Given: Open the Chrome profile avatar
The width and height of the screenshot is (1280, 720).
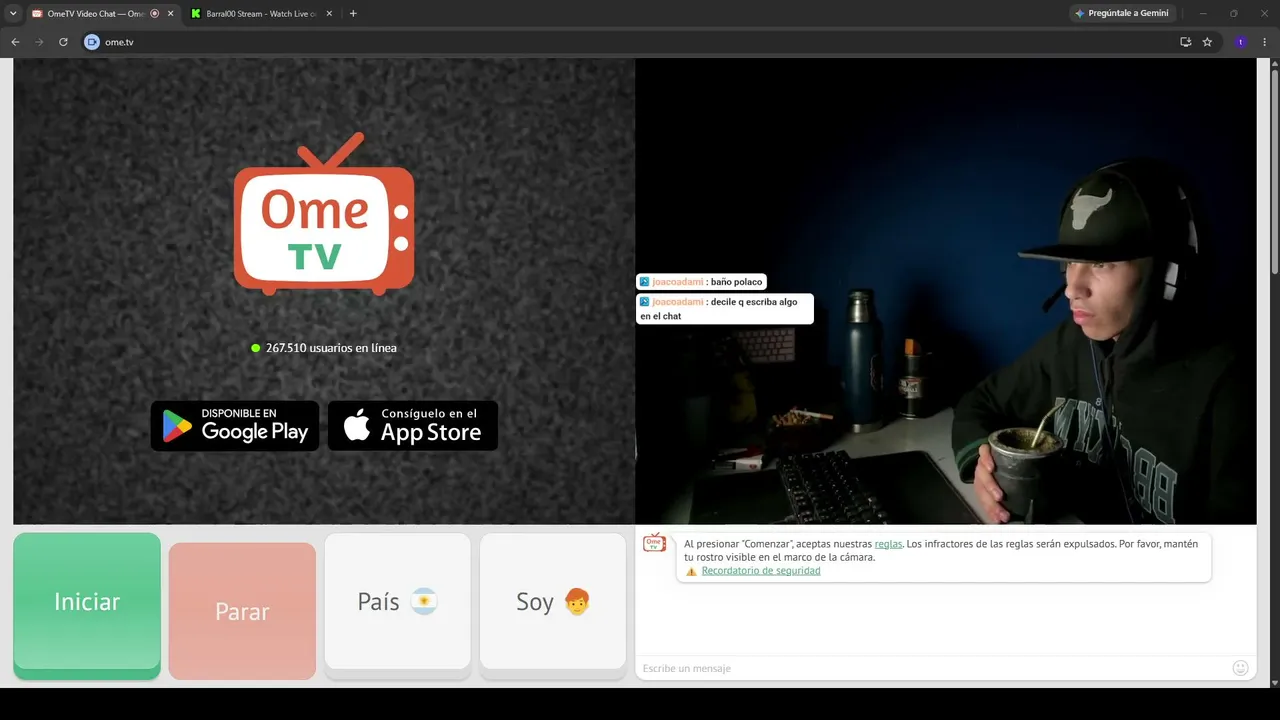Looking at the screenshot, I should [1241, 42].
